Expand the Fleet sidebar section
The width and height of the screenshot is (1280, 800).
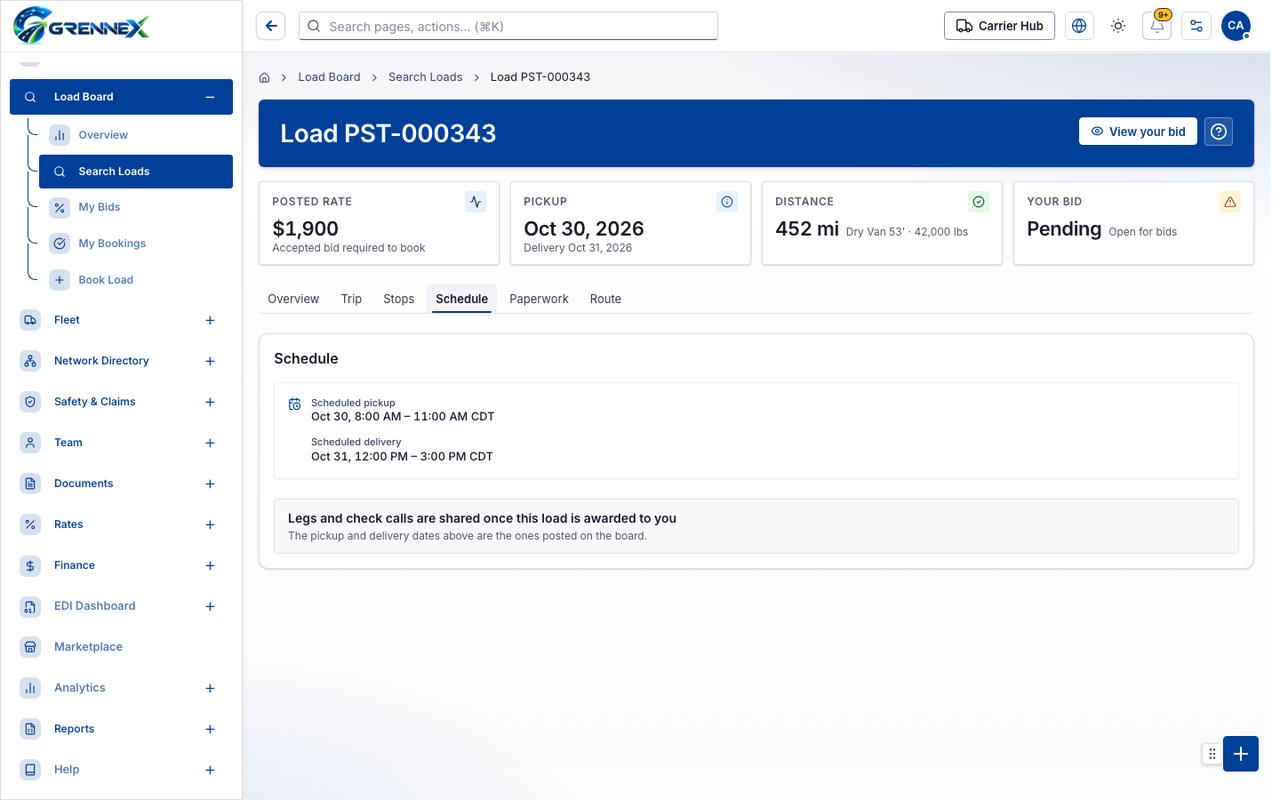coord(210,320)
